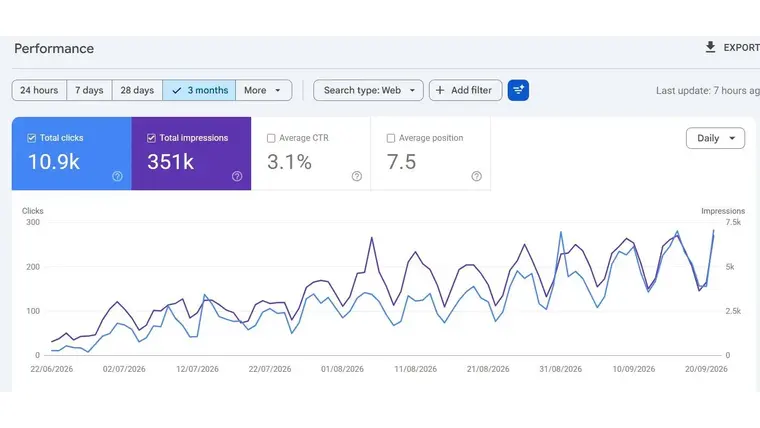Open help icon on Average position card
Viewport: 760px width, 428px height.
(x=476, y=176)
